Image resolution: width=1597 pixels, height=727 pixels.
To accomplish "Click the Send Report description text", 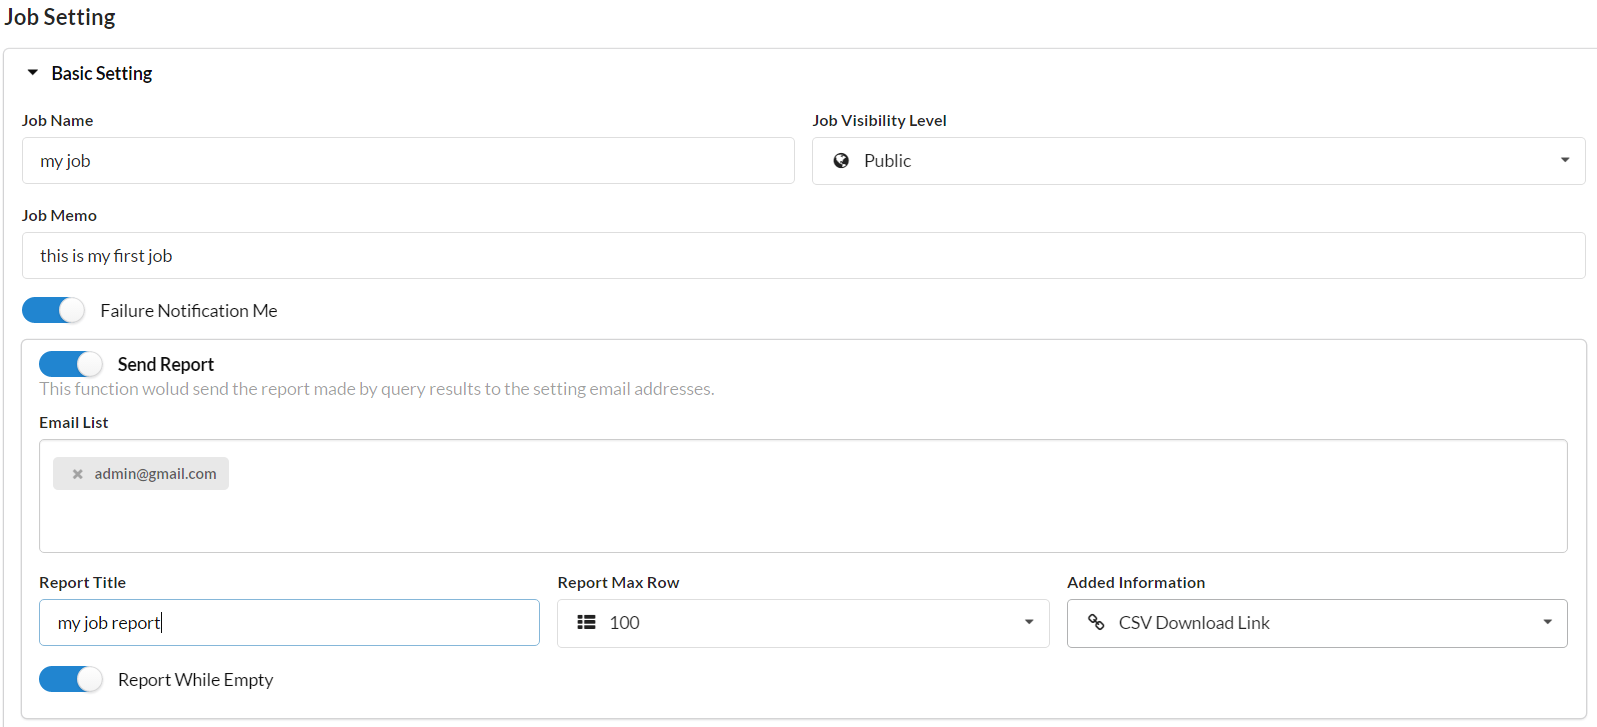I will pos(376,389).
